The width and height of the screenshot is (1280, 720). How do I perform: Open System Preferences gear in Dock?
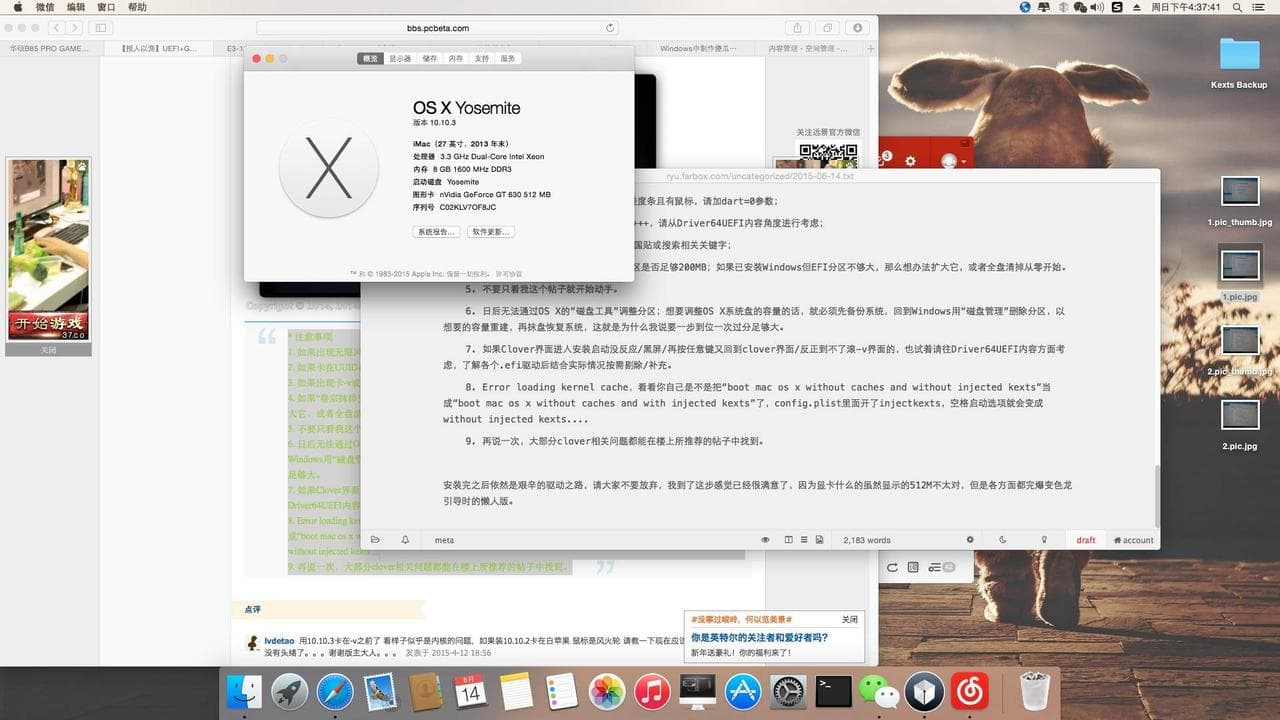point(788,691)
